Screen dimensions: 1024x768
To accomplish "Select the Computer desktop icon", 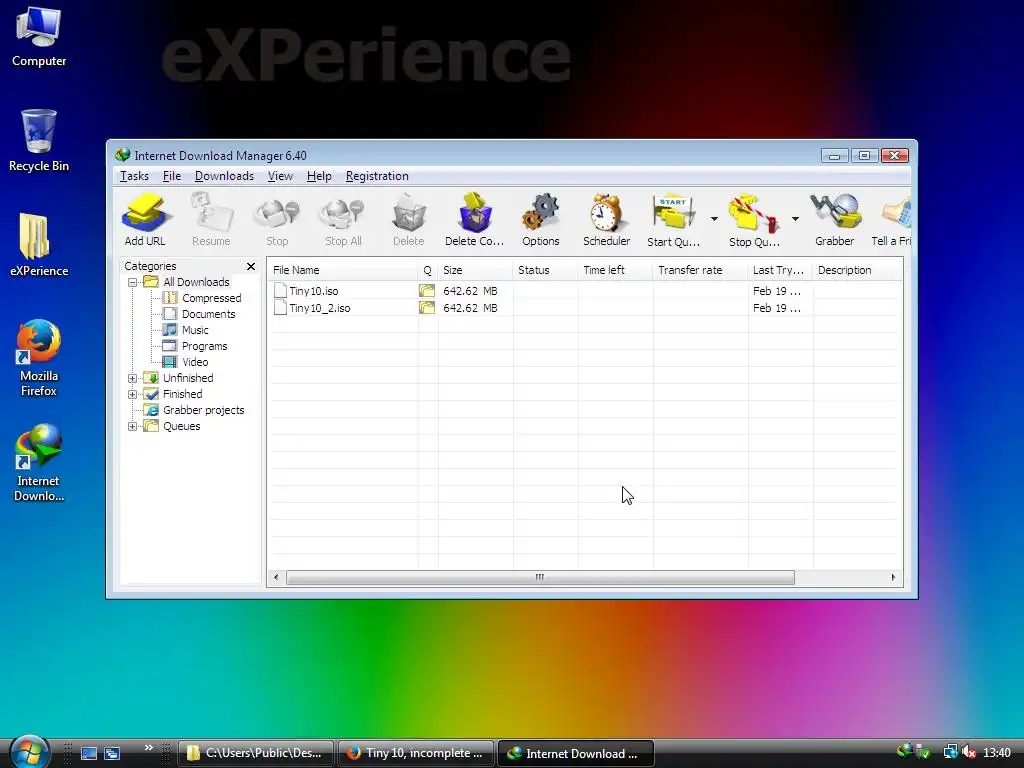I will click(x=39, y=37).
